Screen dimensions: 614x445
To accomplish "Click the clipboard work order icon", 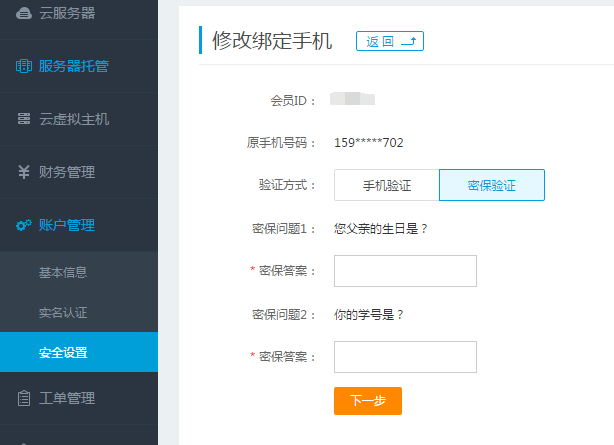I will pyautogui.click(x=23, y=398).
